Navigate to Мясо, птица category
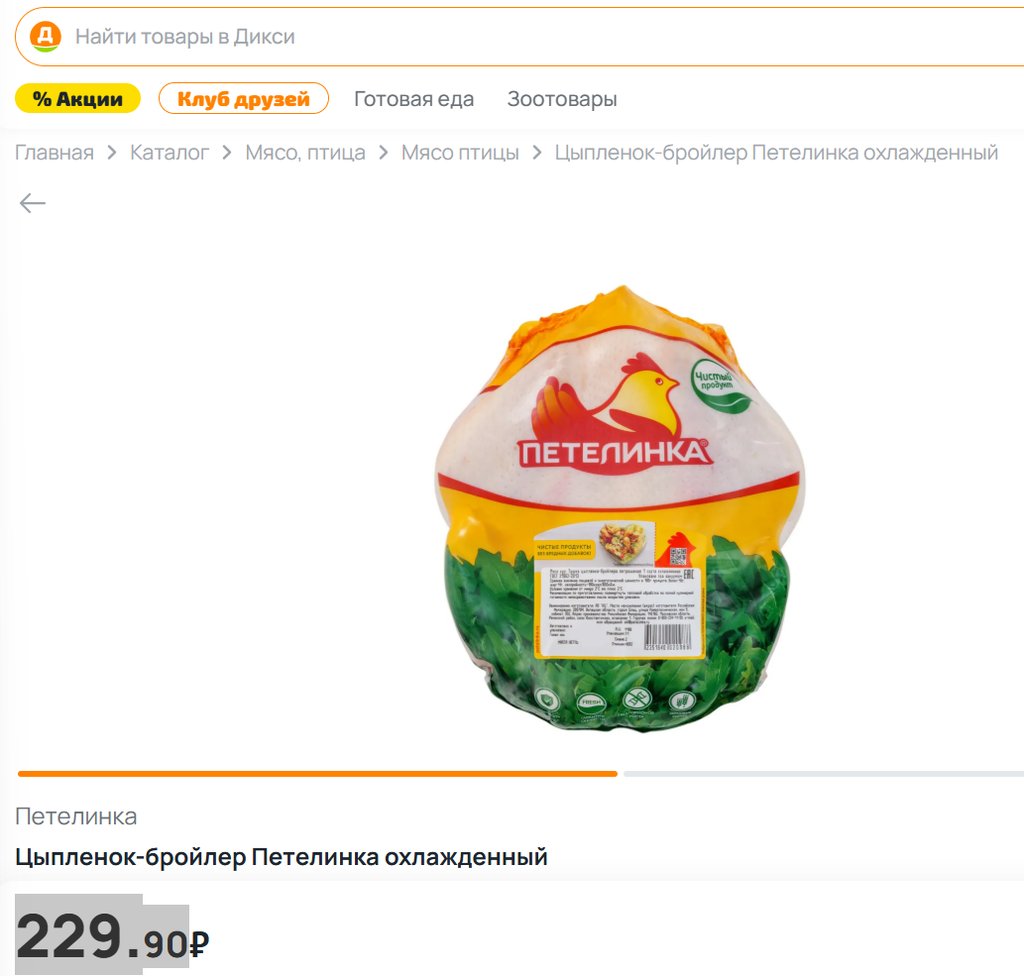The height and width of the screenshot is (976, 1024). pyautogui.click(x=305, y=153)
